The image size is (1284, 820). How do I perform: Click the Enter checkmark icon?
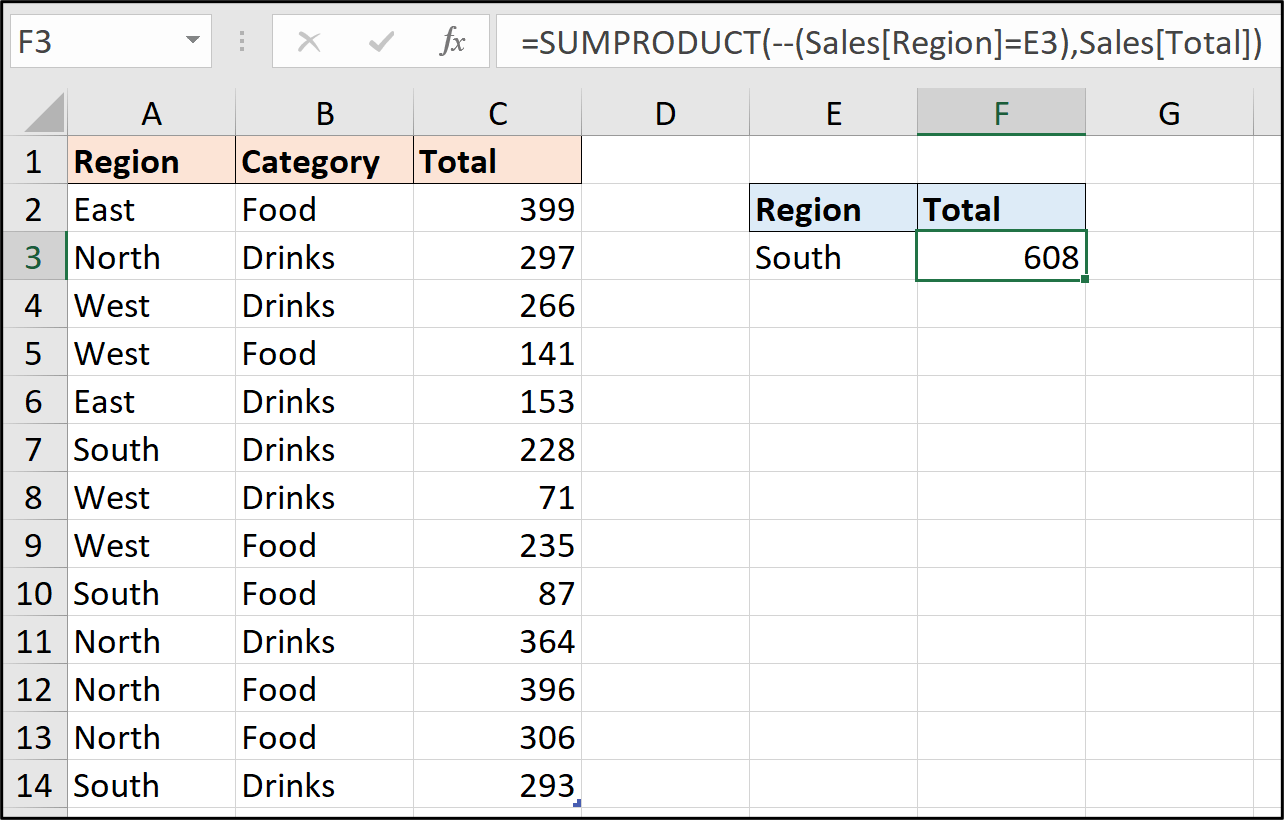(380, 41)
